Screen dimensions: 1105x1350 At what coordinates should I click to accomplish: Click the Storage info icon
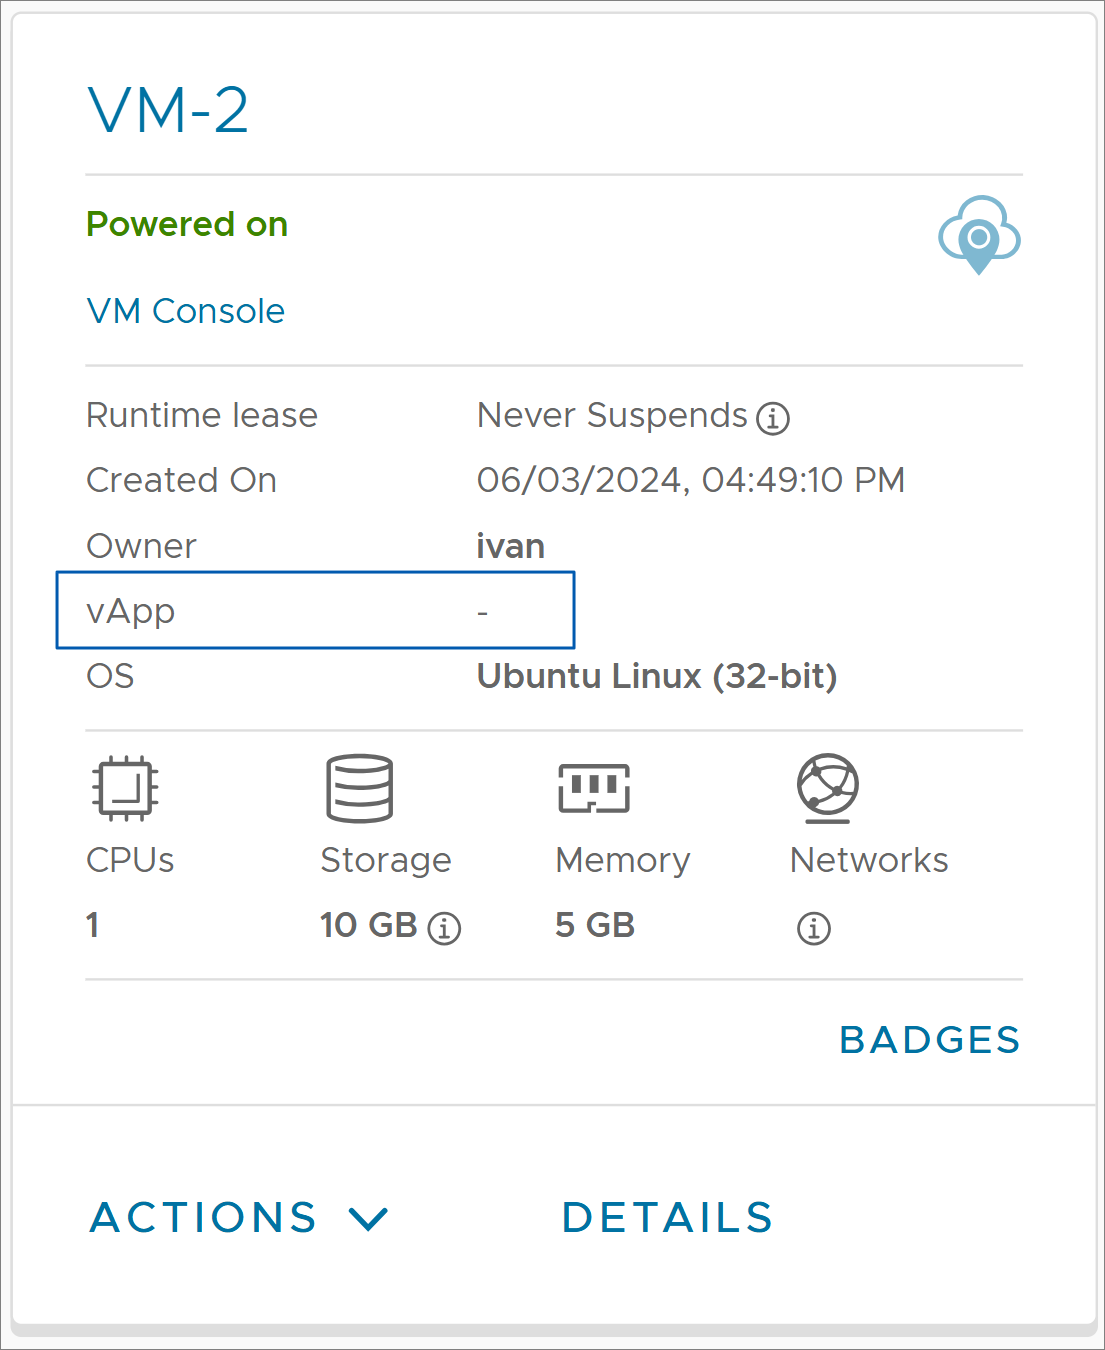(444, 928)
